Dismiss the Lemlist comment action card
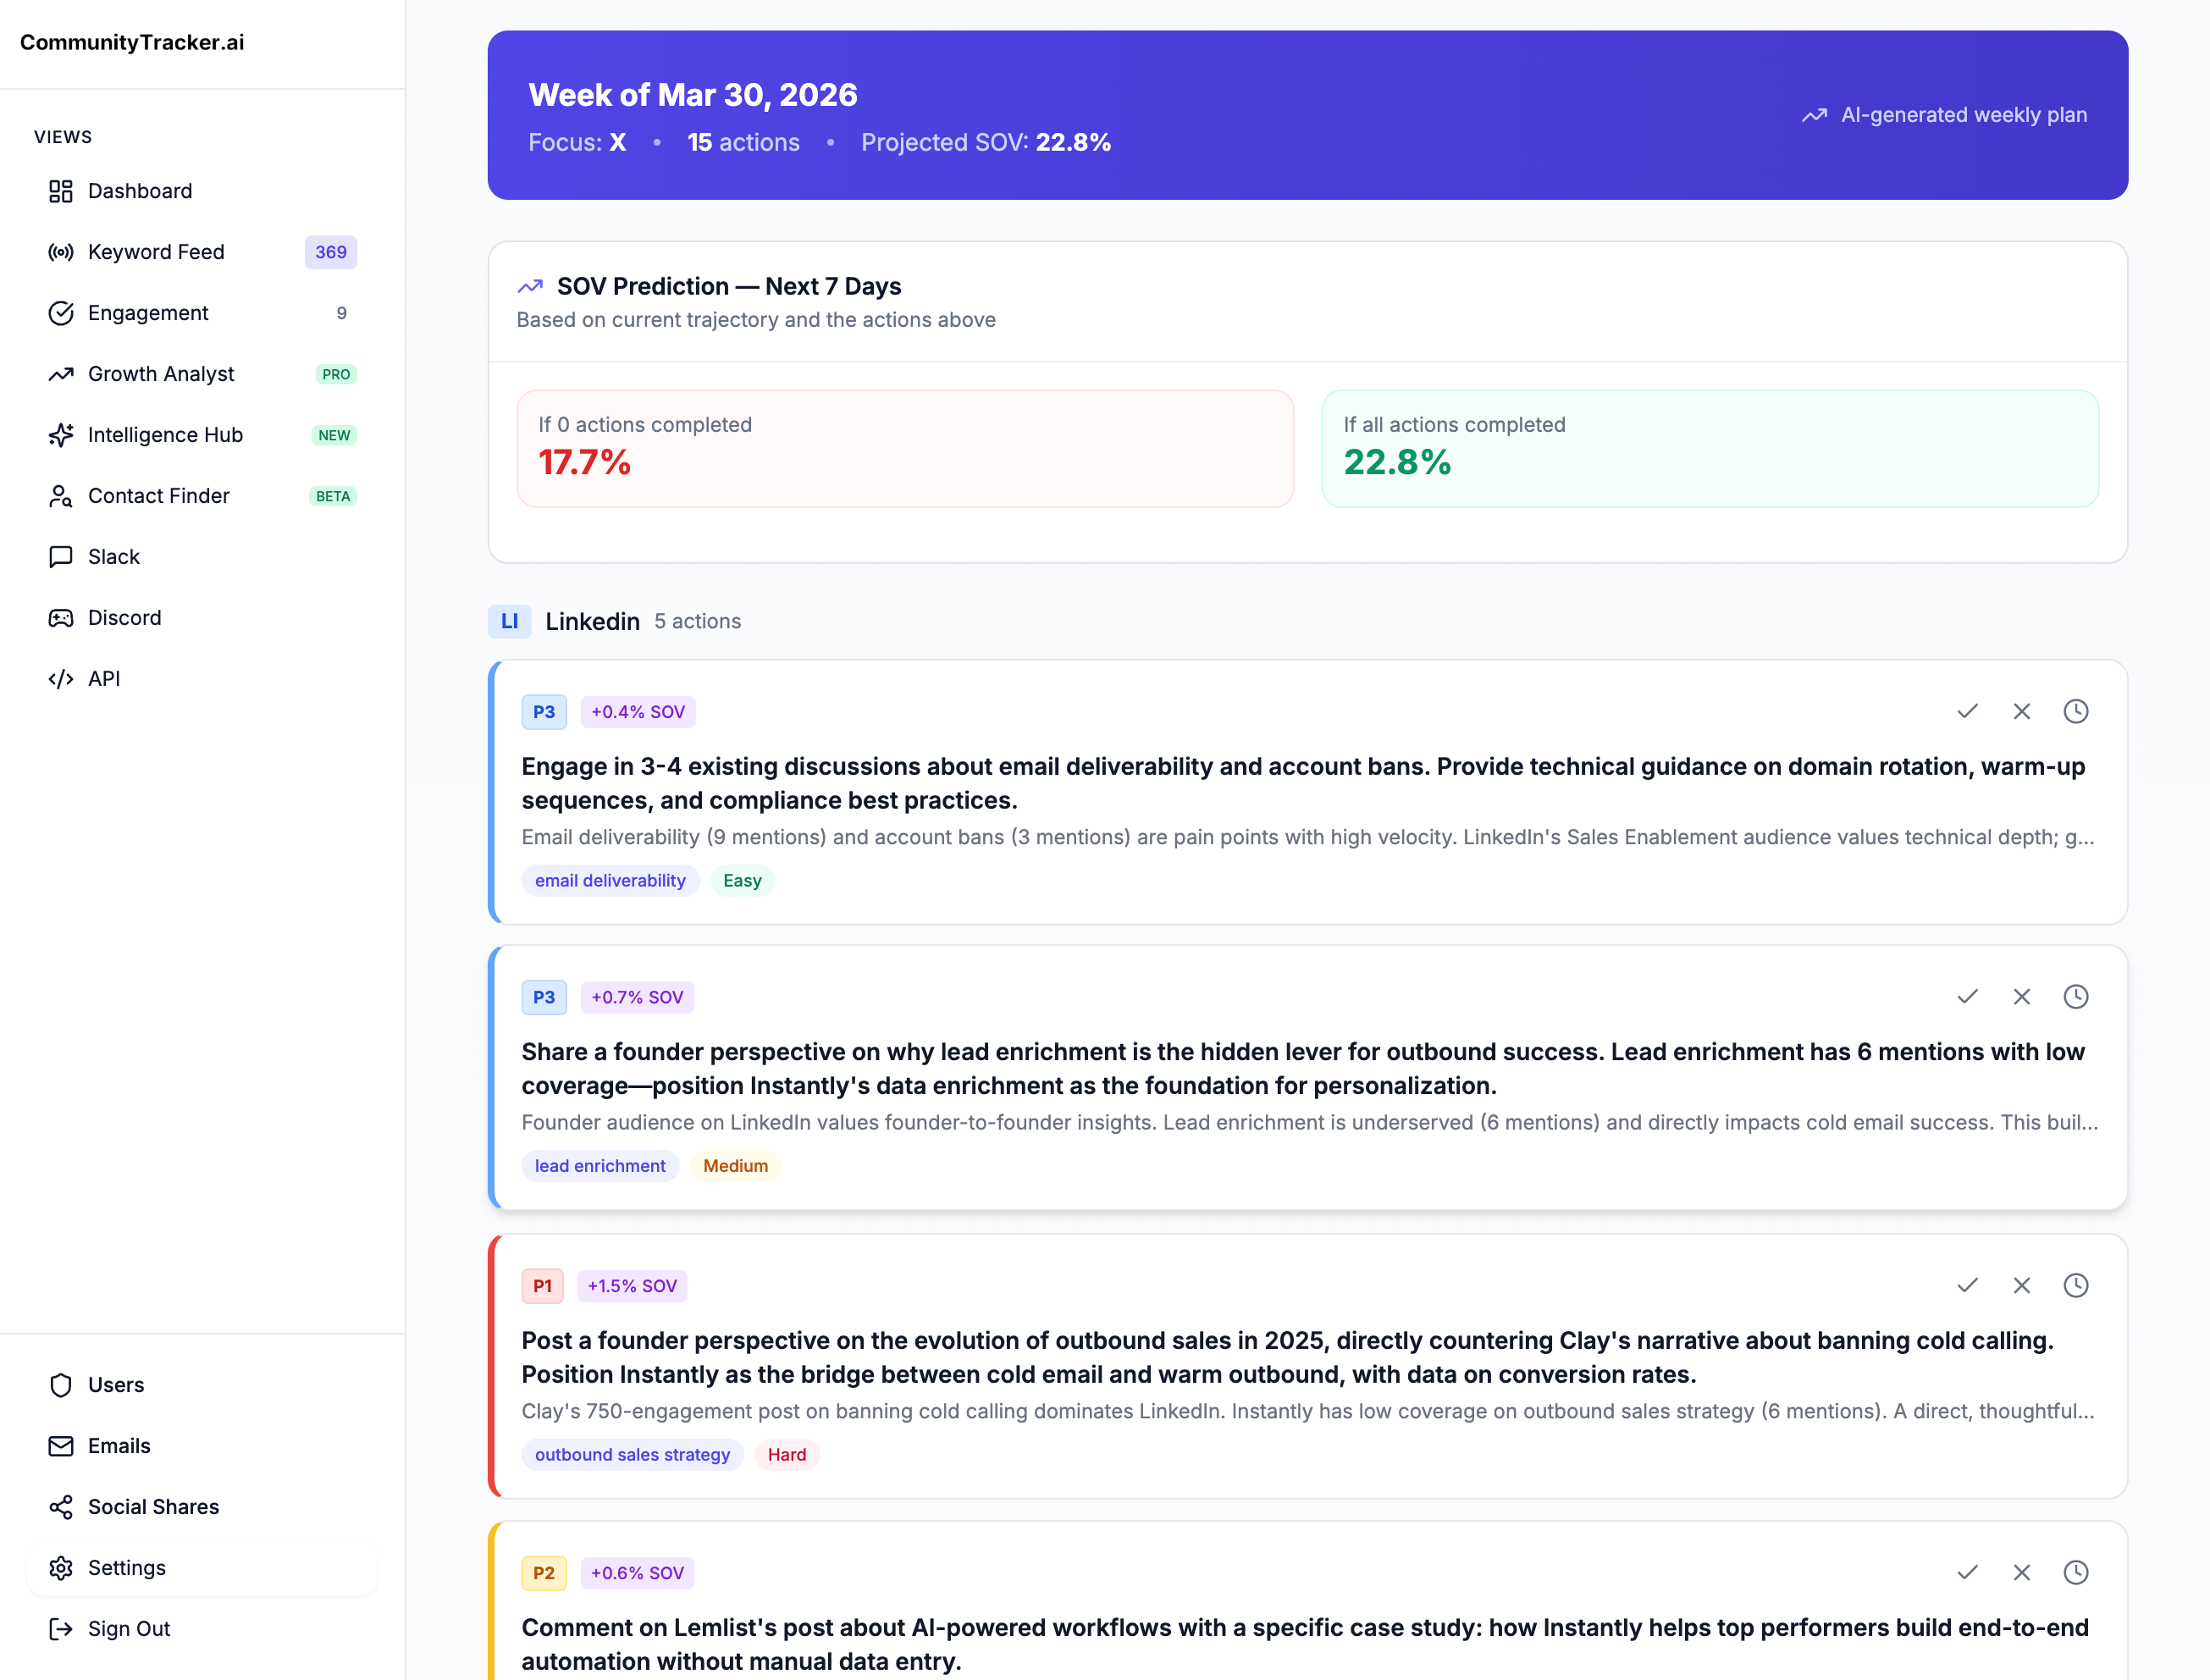2210x1680 pixels. (x=2021, y=1572)
